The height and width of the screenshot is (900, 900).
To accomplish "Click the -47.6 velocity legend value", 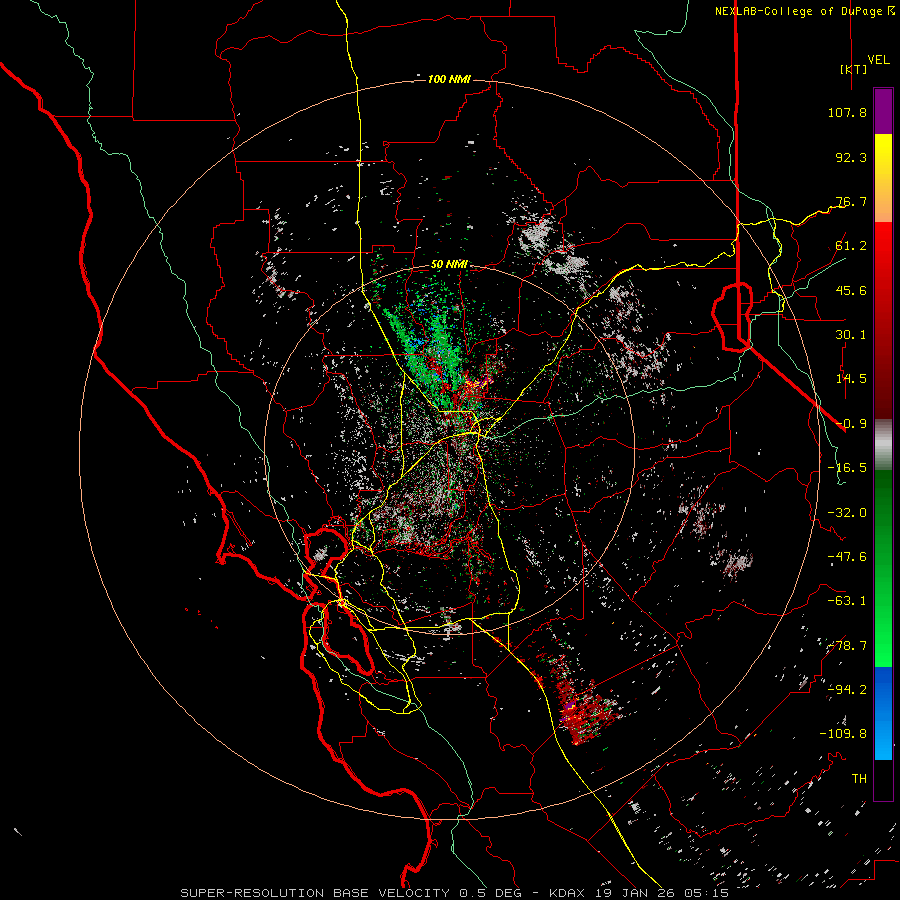I will click(847, 557).
